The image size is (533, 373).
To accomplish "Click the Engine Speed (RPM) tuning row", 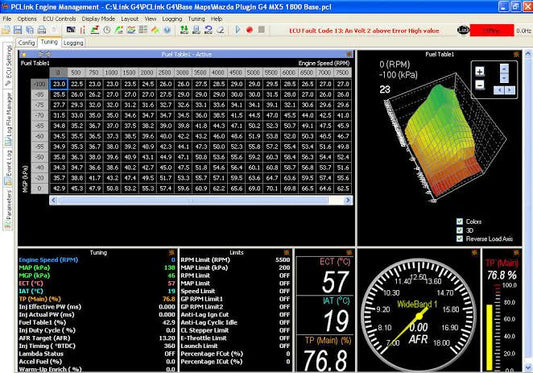I will [97, 260].
